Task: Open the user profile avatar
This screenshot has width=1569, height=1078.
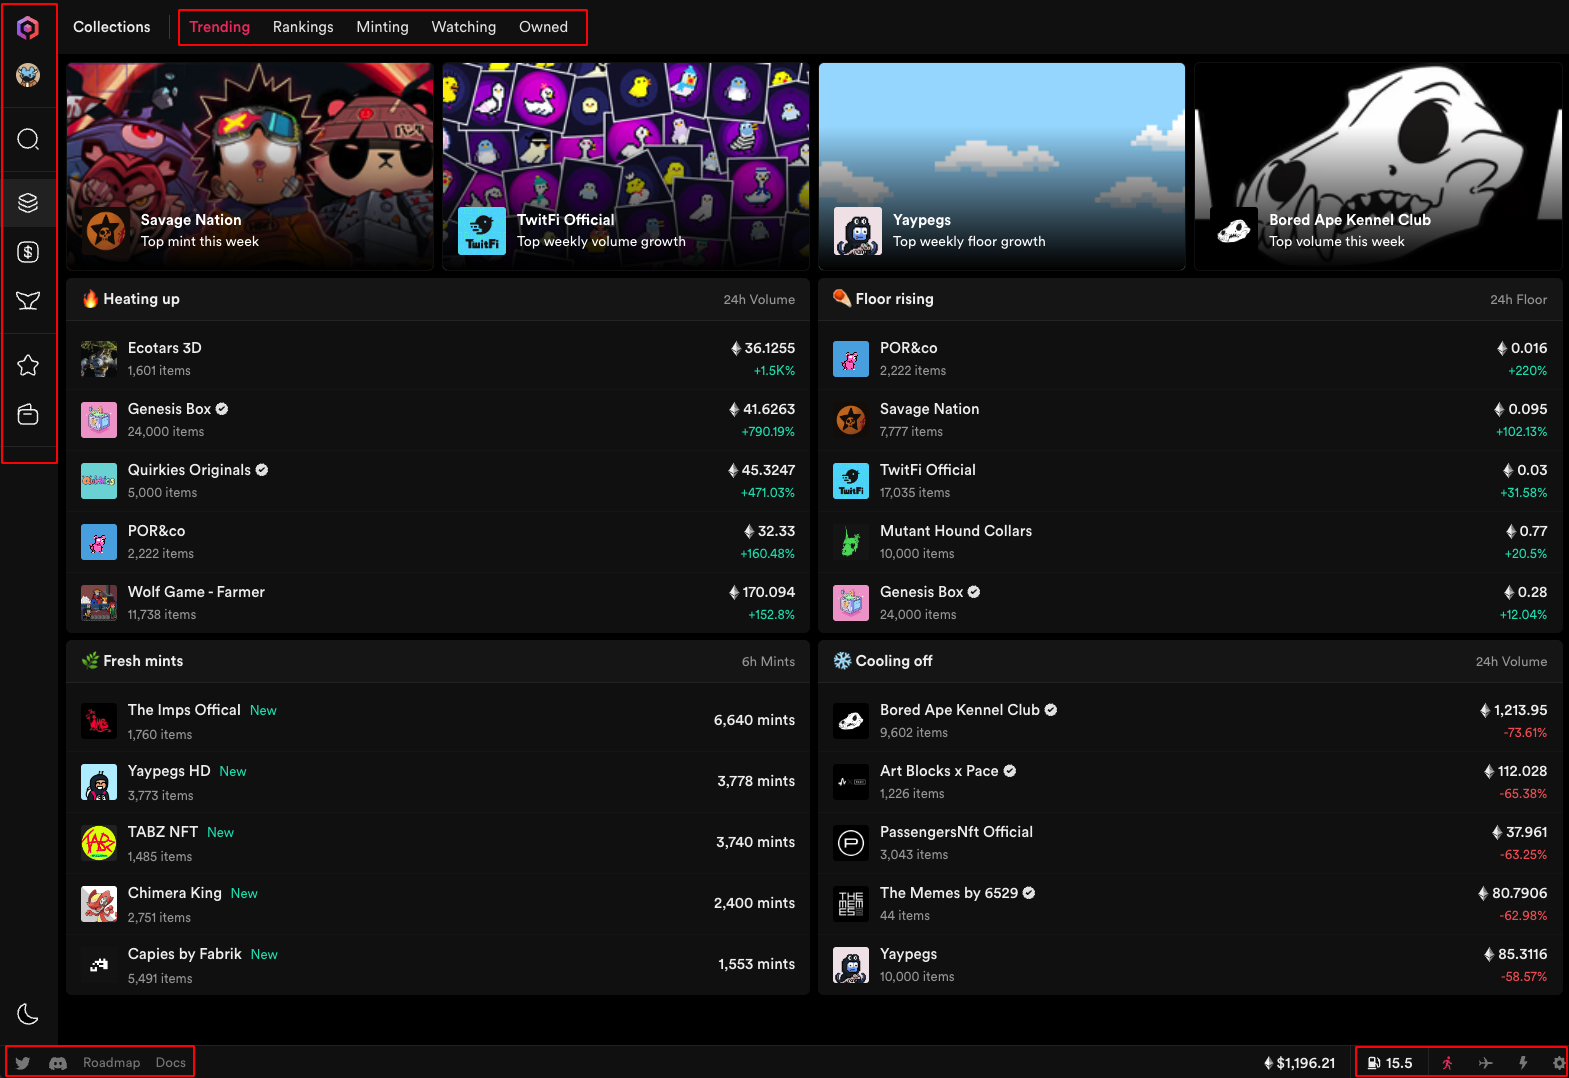Action: [28, 75]
